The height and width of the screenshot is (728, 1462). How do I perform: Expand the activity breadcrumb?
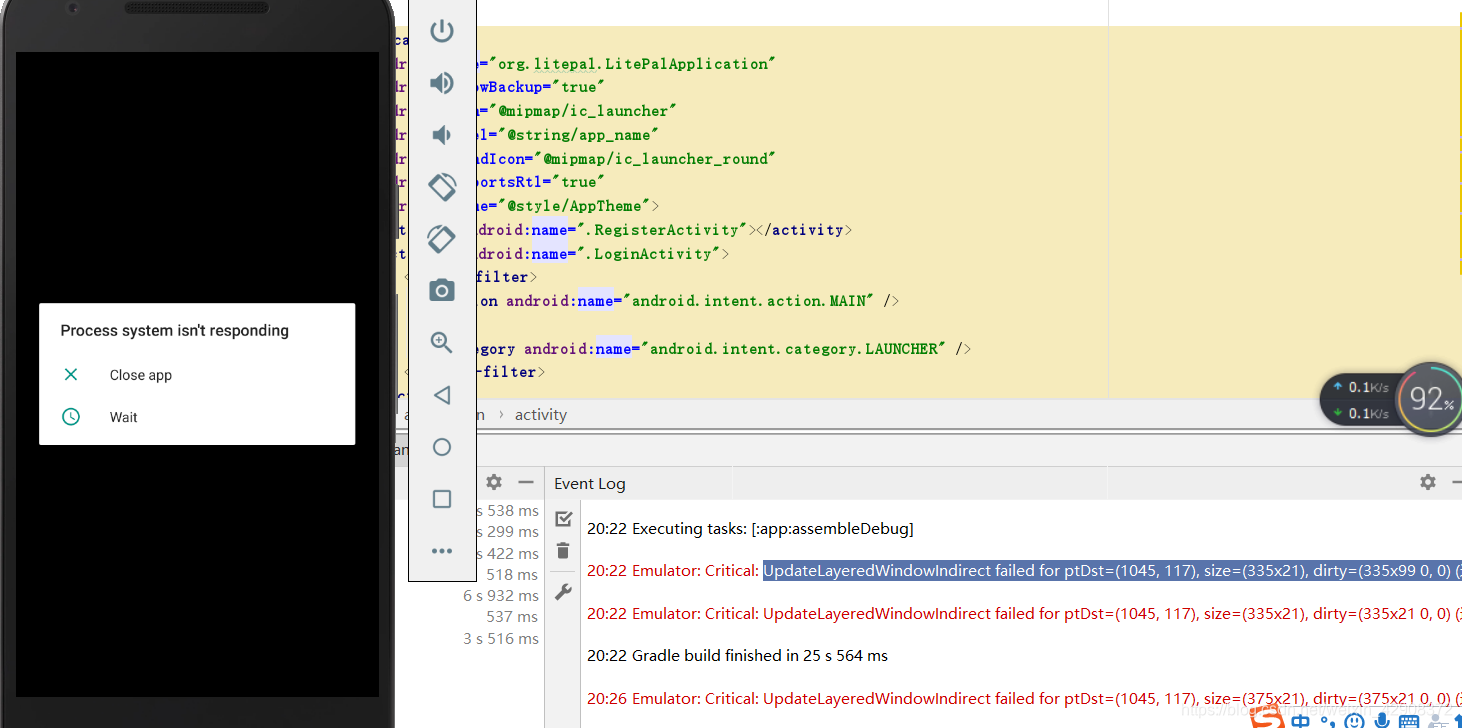tap(540, 414)
